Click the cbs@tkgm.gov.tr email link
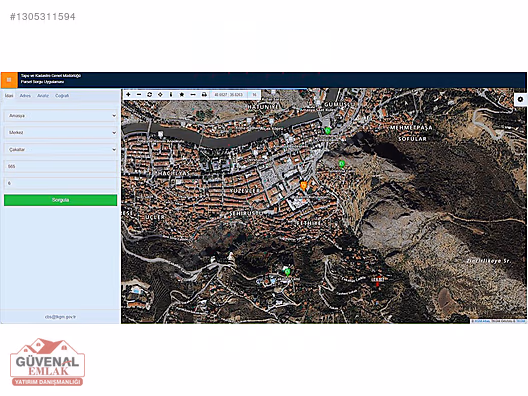Viewport: 528px width, 396px height. 61,317
